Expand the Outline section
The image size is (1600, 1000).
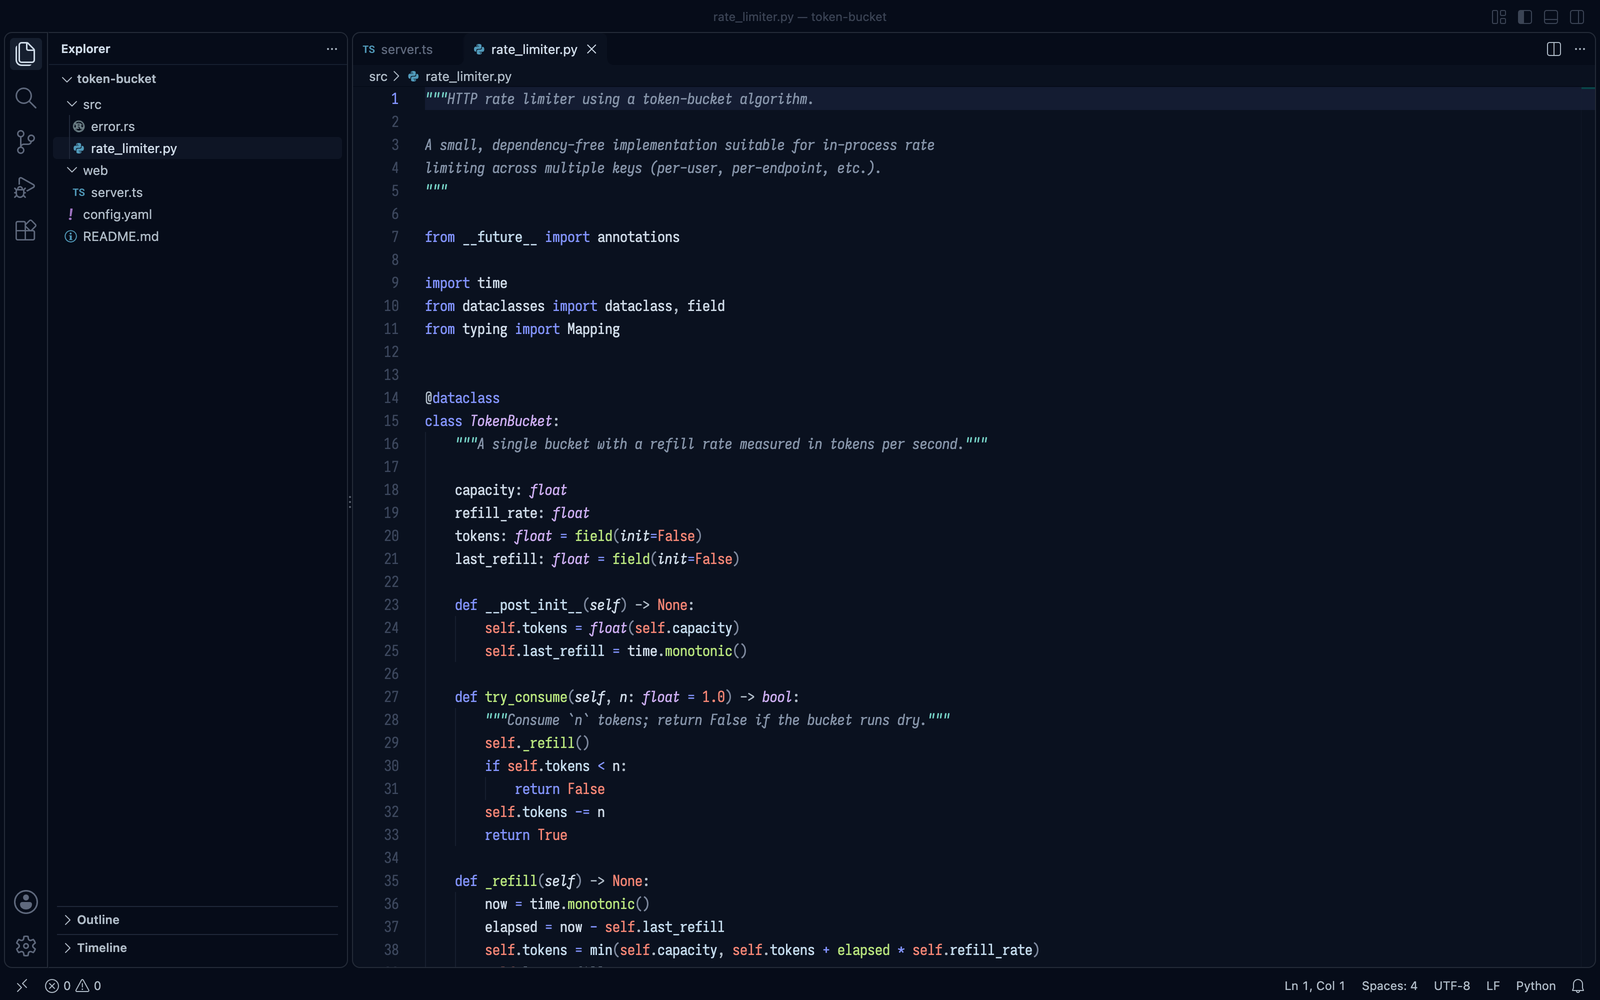click(x=198, y=920)
